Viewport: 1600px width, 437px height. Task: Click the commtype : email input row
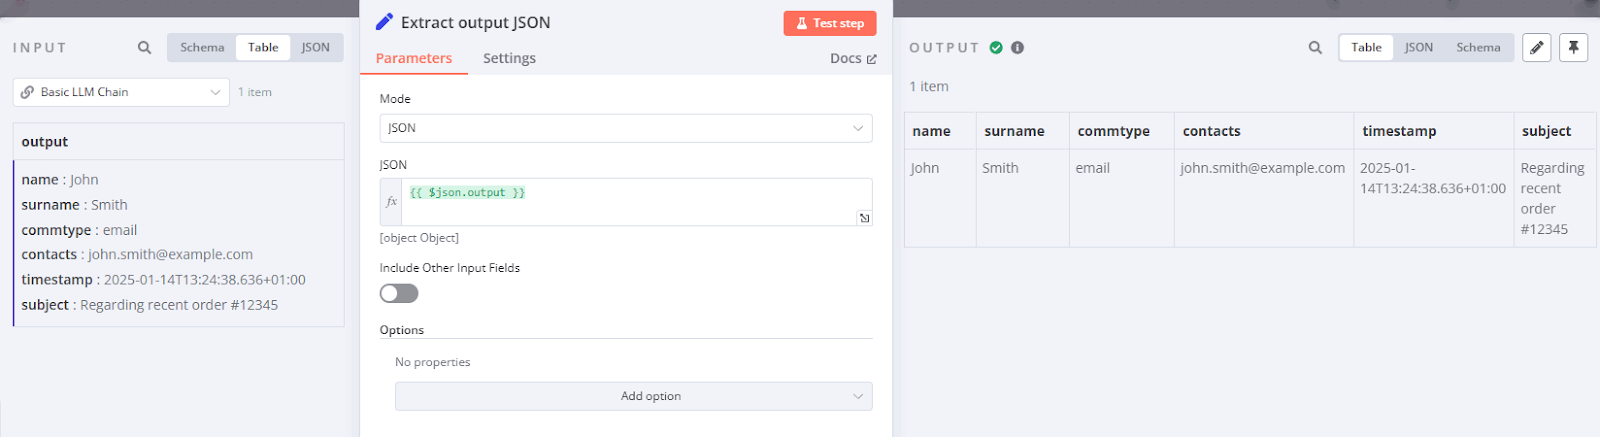79,230
